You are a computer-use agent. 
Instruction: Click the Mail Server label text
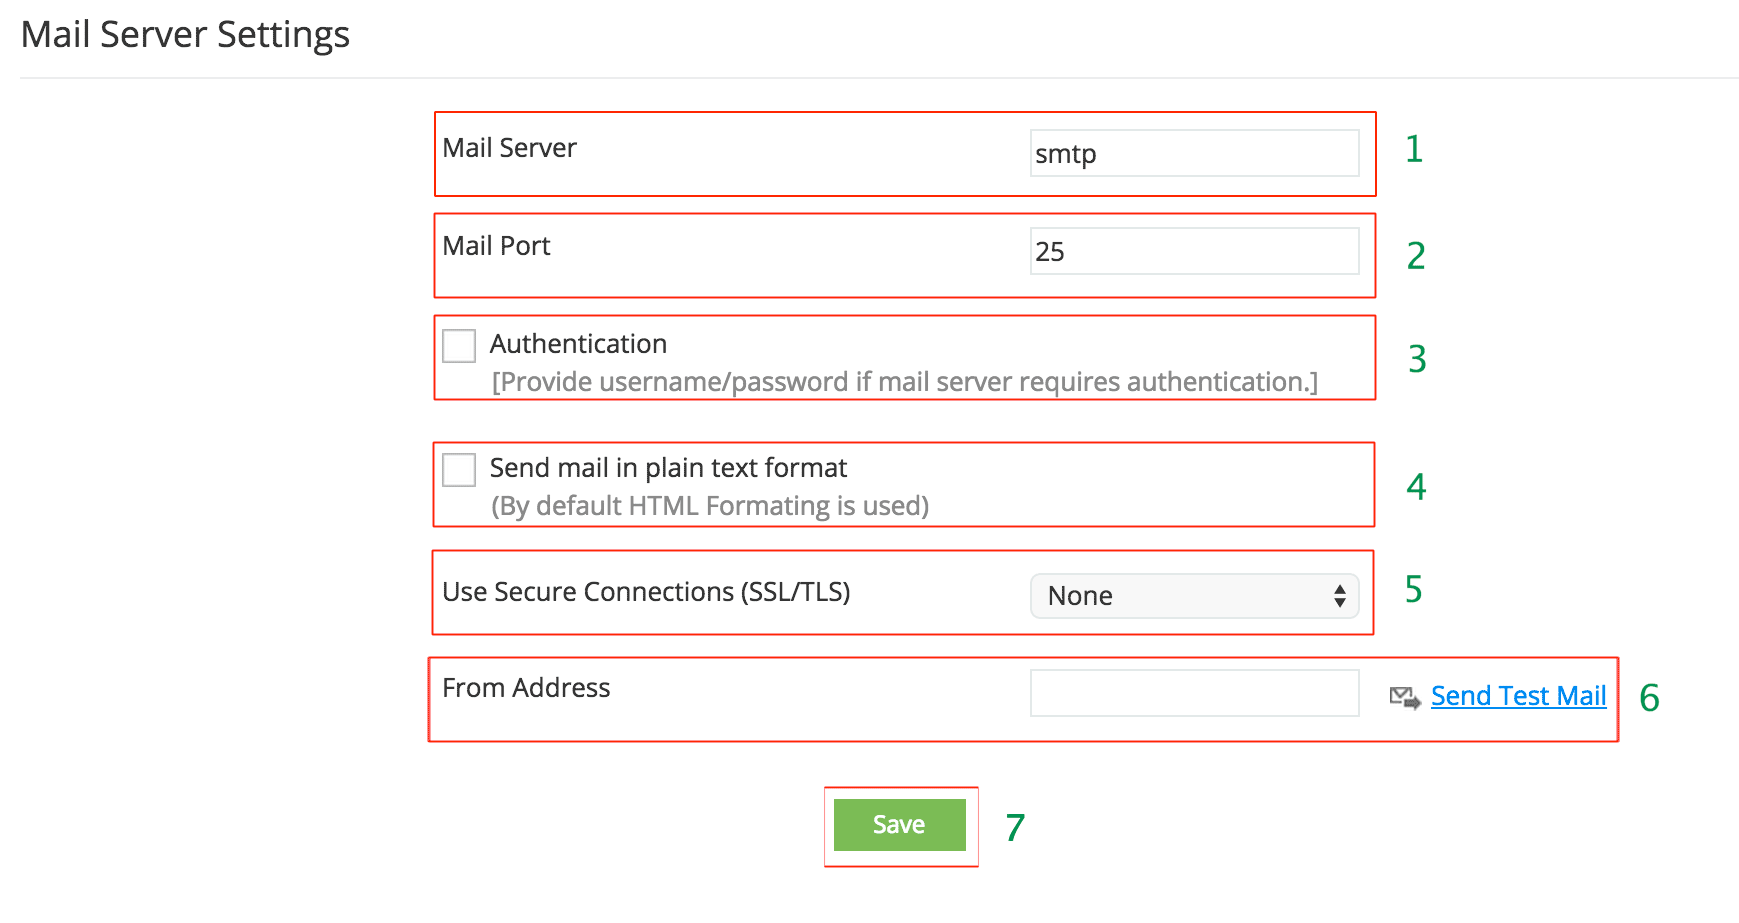(x=509, y=148)
